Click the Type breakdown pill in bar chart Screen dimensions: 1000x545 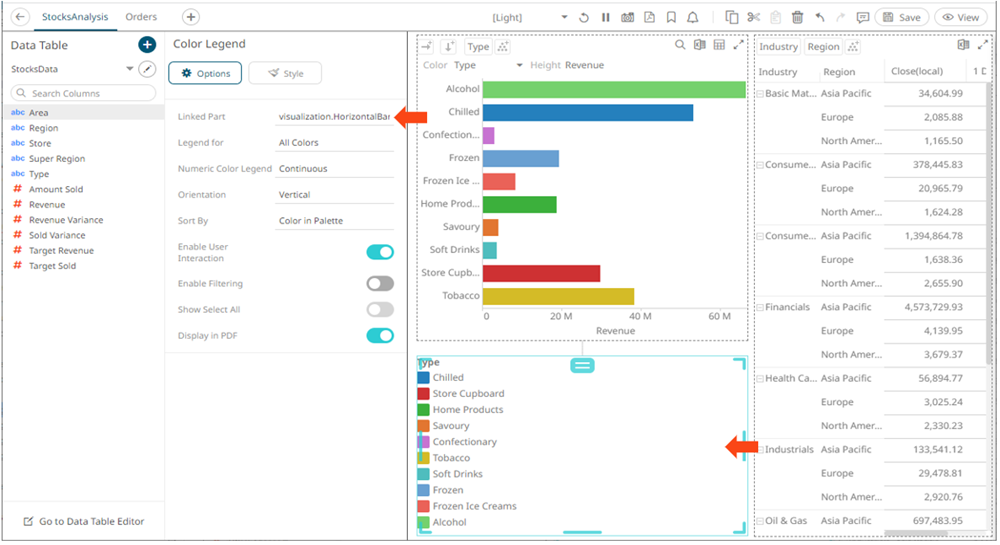(x=478, y=47)
